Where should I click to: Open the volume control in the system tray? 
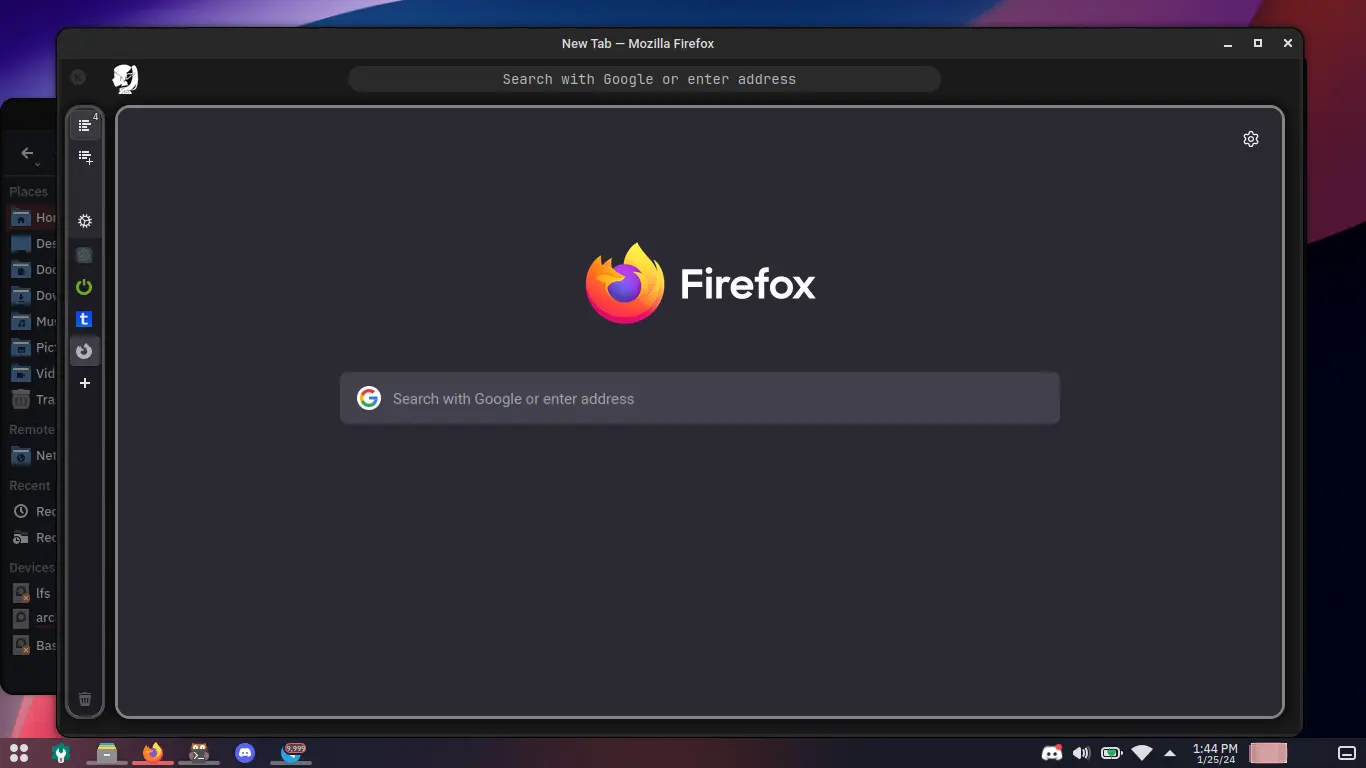point(1081,753)
